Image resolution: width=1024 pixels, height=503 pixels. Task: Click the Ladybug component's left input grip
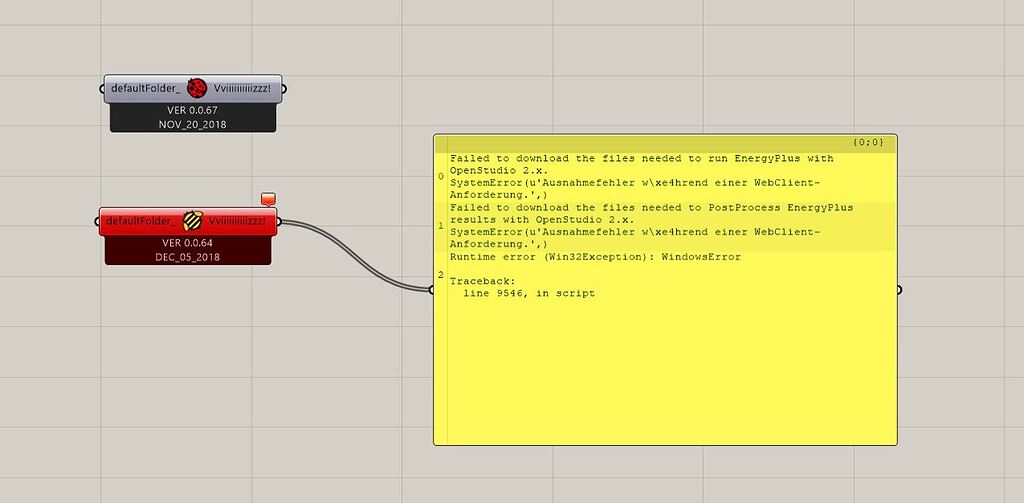[x=103, y=89]
